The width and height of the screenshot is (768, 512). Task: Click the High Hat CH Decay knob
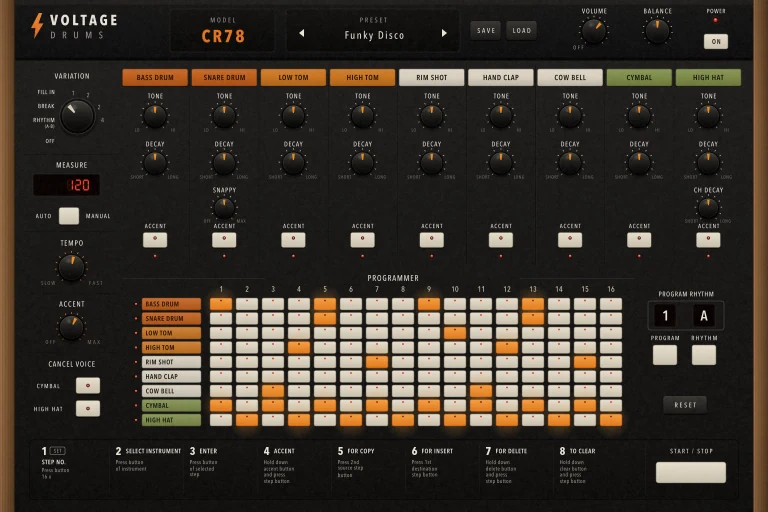pos(708,209)
